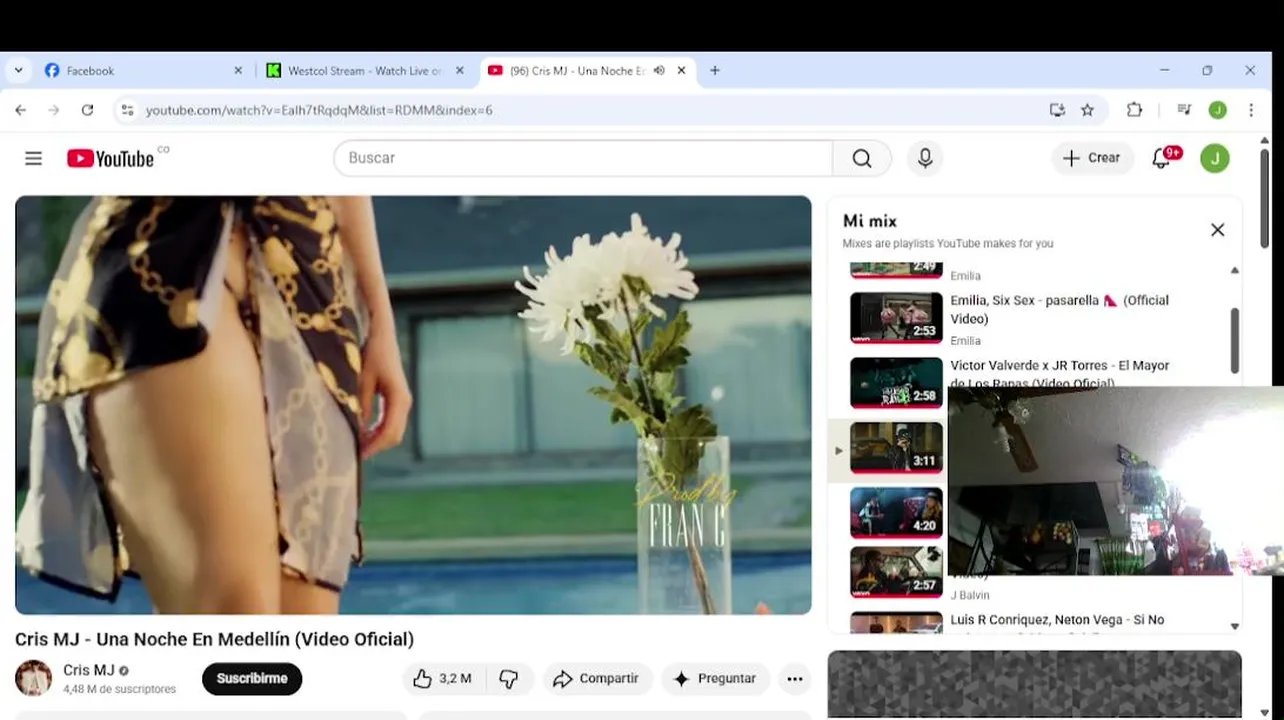Screen dimensions: 1284x720
Task: Select the Cris MJ - Una Noche tab
Action: [576, 71]
